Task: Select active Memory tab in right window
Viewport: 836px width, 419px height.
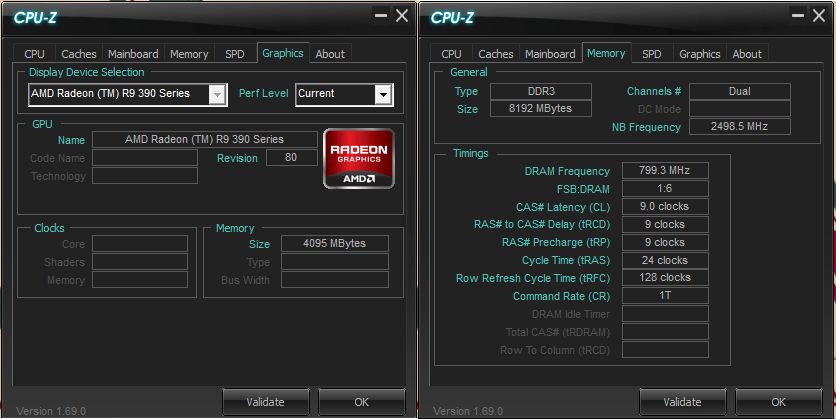Action: (x=606, y=53)
